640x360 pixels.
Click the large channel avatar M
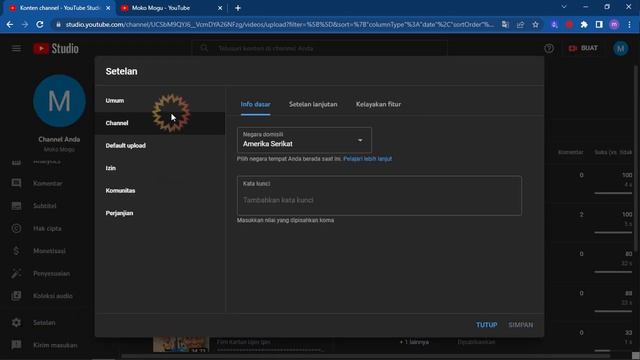(x=59, y=101)
